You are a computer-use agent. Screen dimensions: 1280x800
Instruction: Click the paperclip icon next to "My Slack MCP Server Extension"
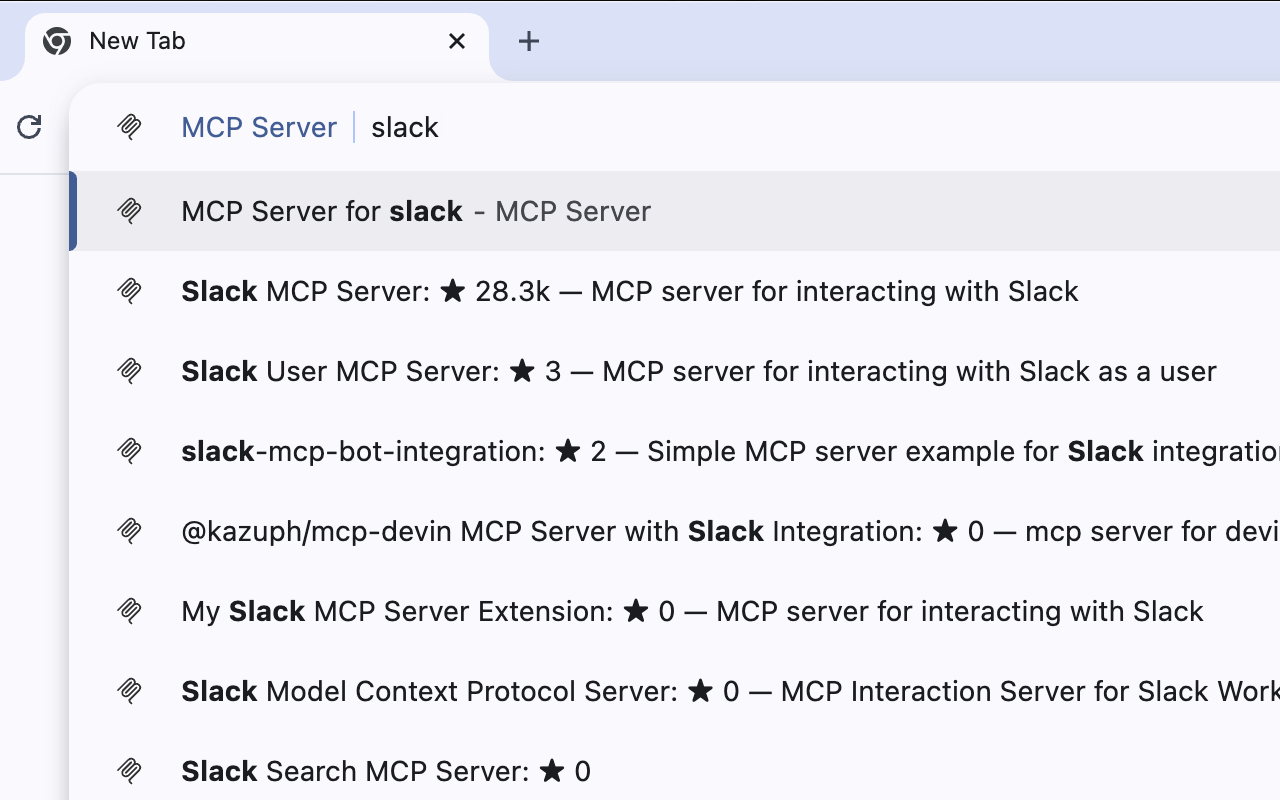tap(130, 611)
